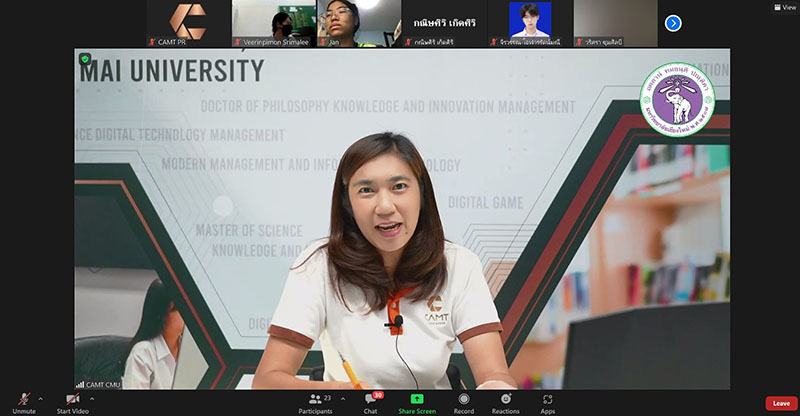Select Jan's video thumbnail
The height and width of the screenshot is (416, 800).
(x=359, y=23)
